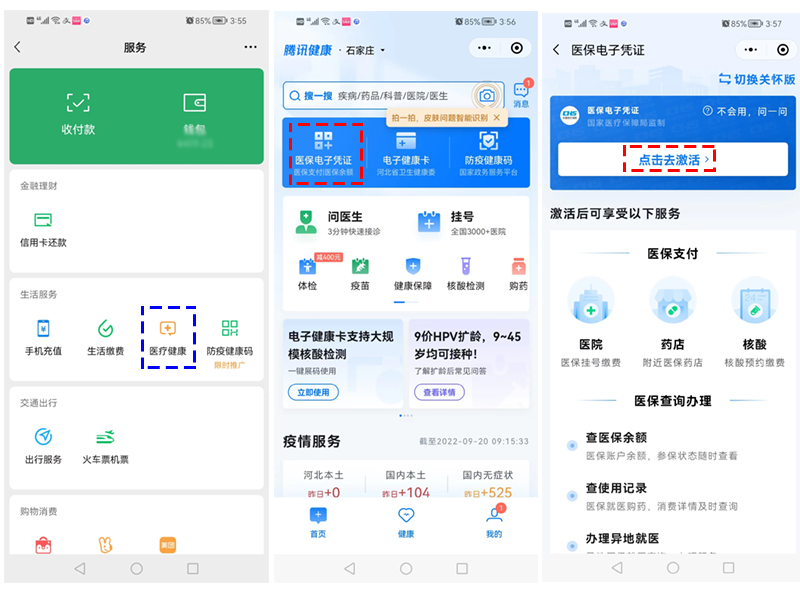Image resolution: width=800 pixels, height=594 pixels.
Task: Tap the 不会用，问一问 help link
Action: [745, 111]
